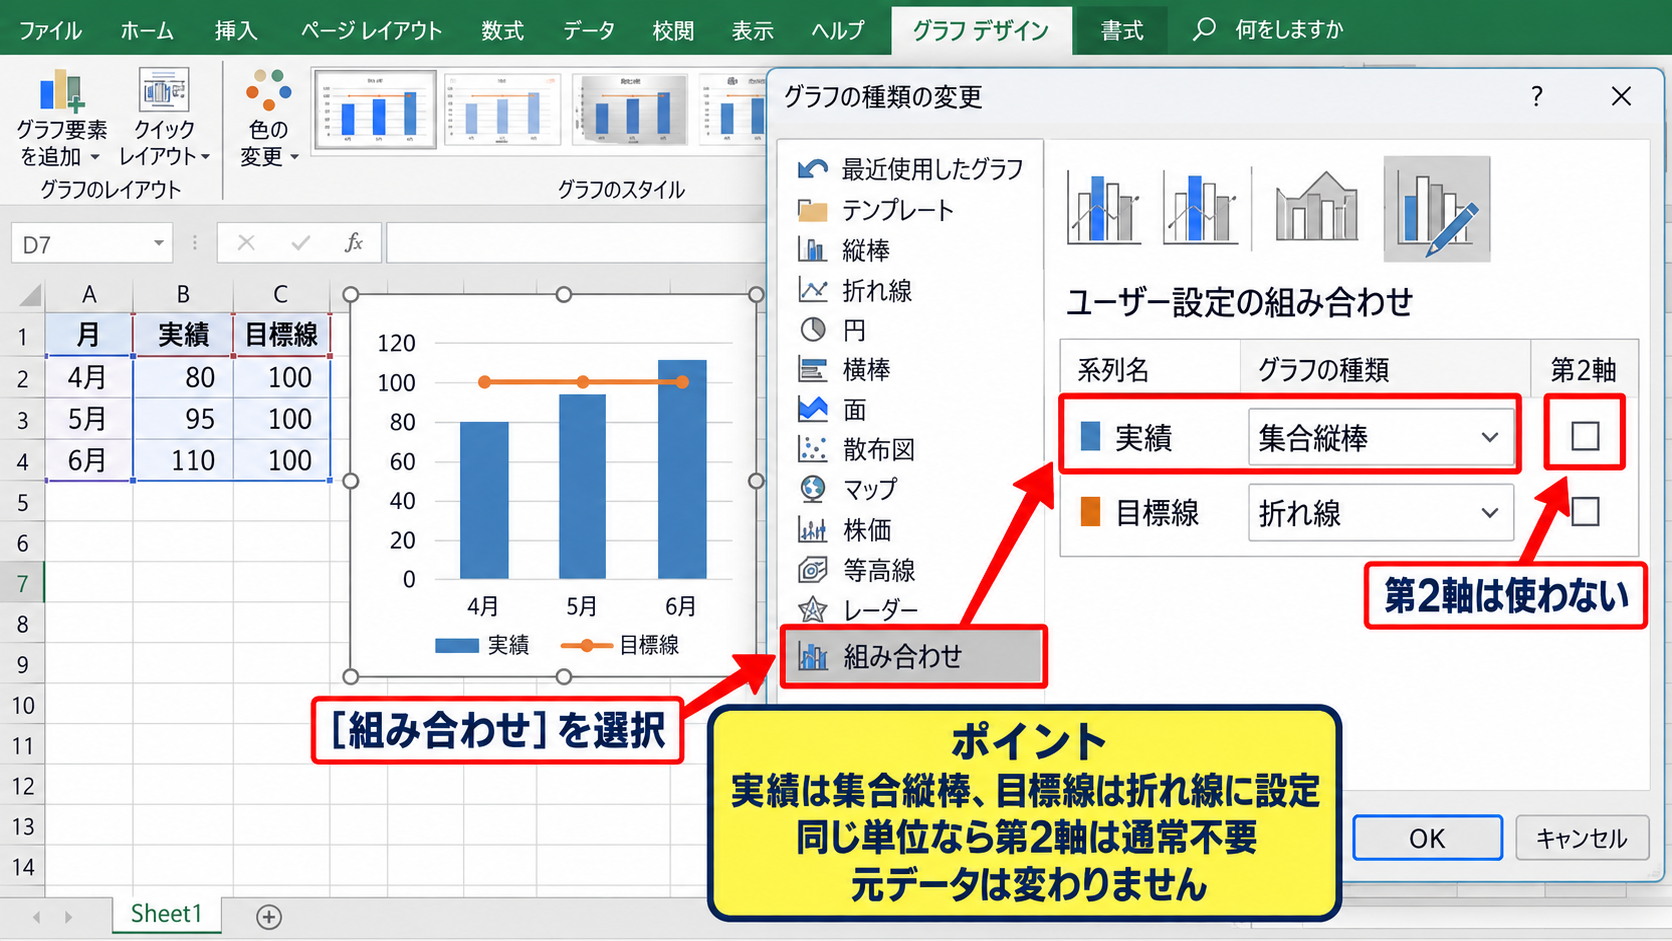Select 最近使用したグラフ in chart type list
The image size is (1672, 941).
pyautogui.click(x=910, y=169)
